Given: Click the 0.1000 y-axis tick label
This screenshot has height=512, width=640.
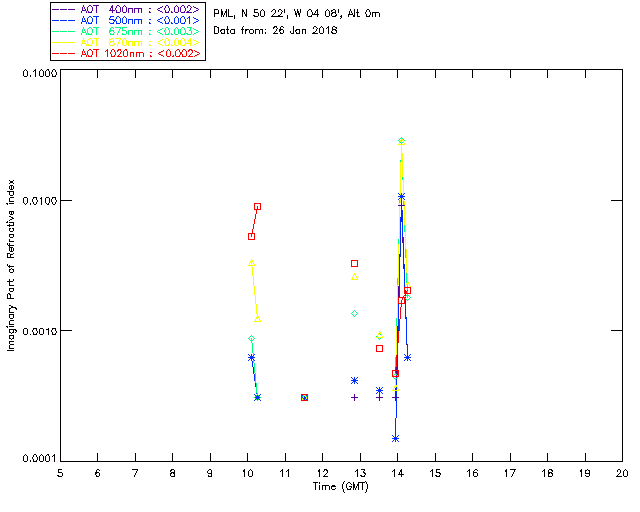Looking at the screenshot, I should tap(40, 73).
